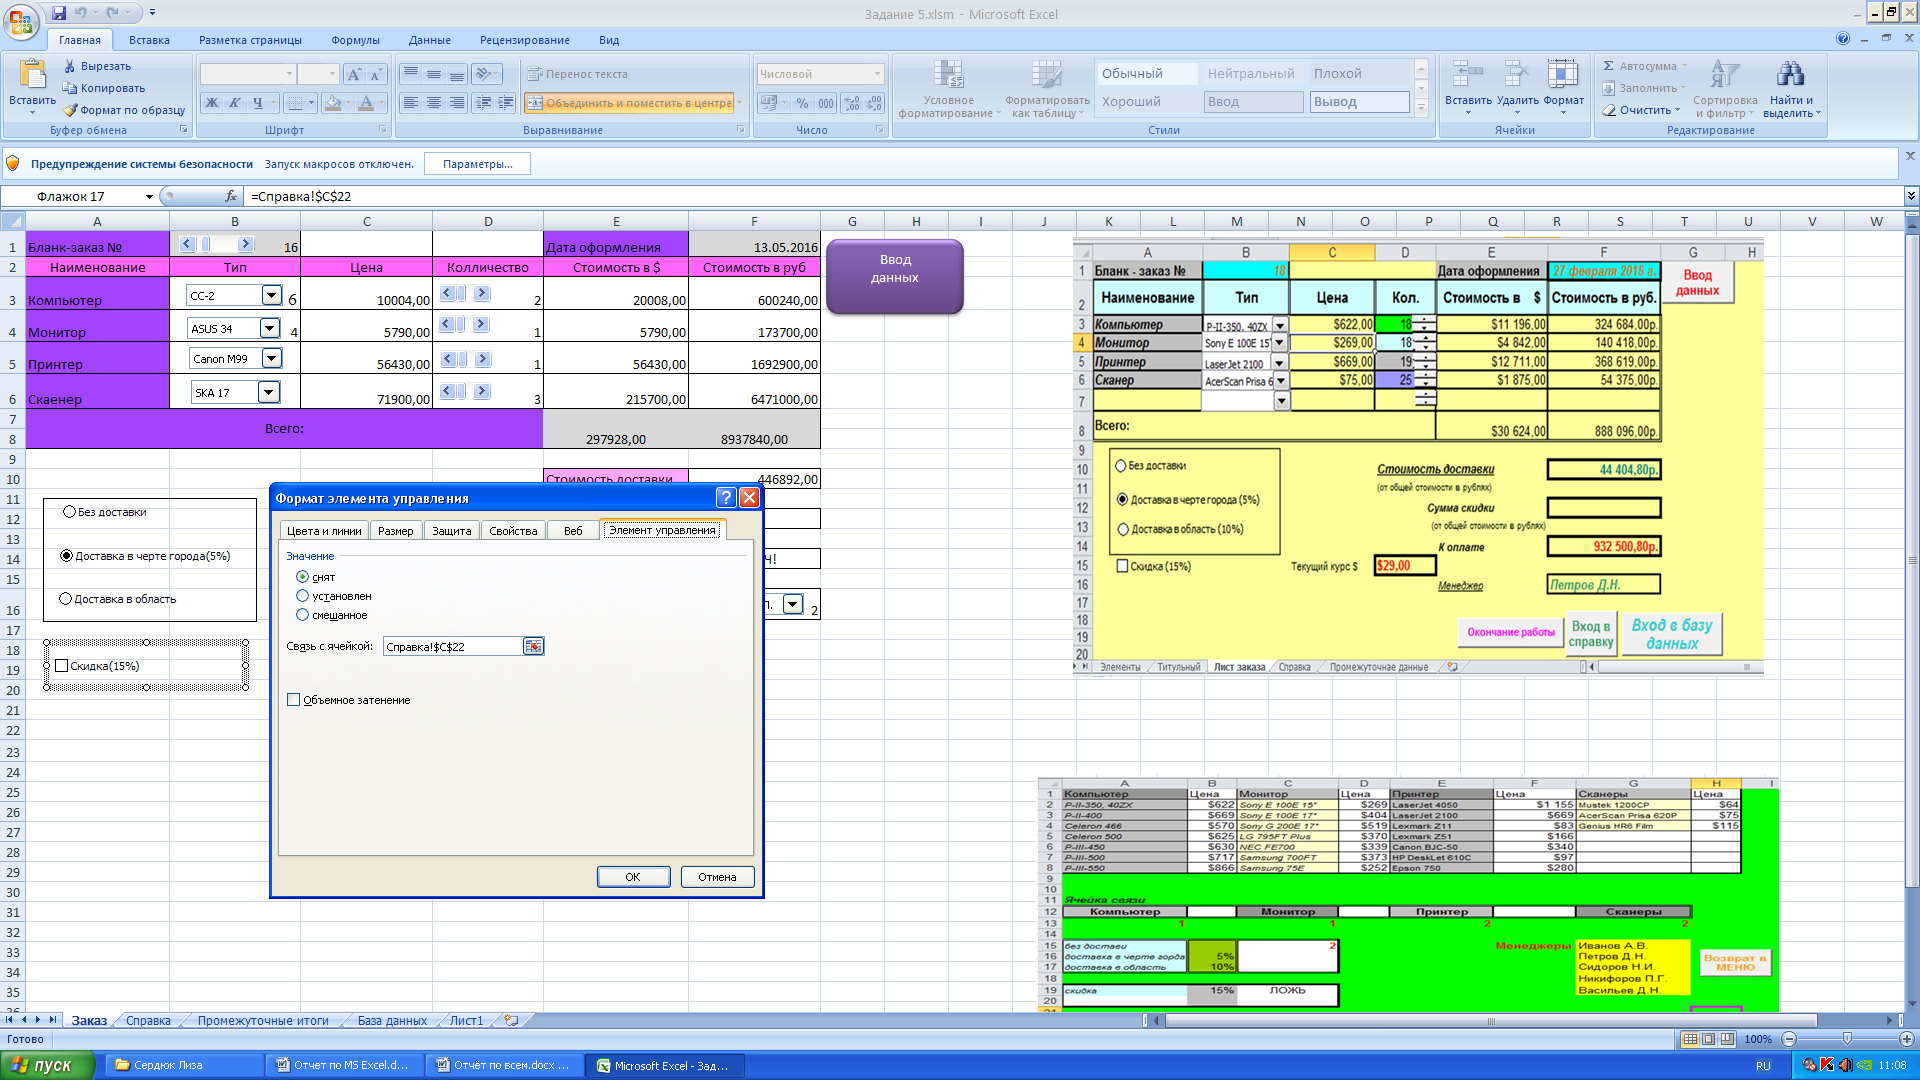The width and height of the screenshot is (1920, 1080).
Task: Open the Name Box dropdown arrow
Action: (149, 197)
